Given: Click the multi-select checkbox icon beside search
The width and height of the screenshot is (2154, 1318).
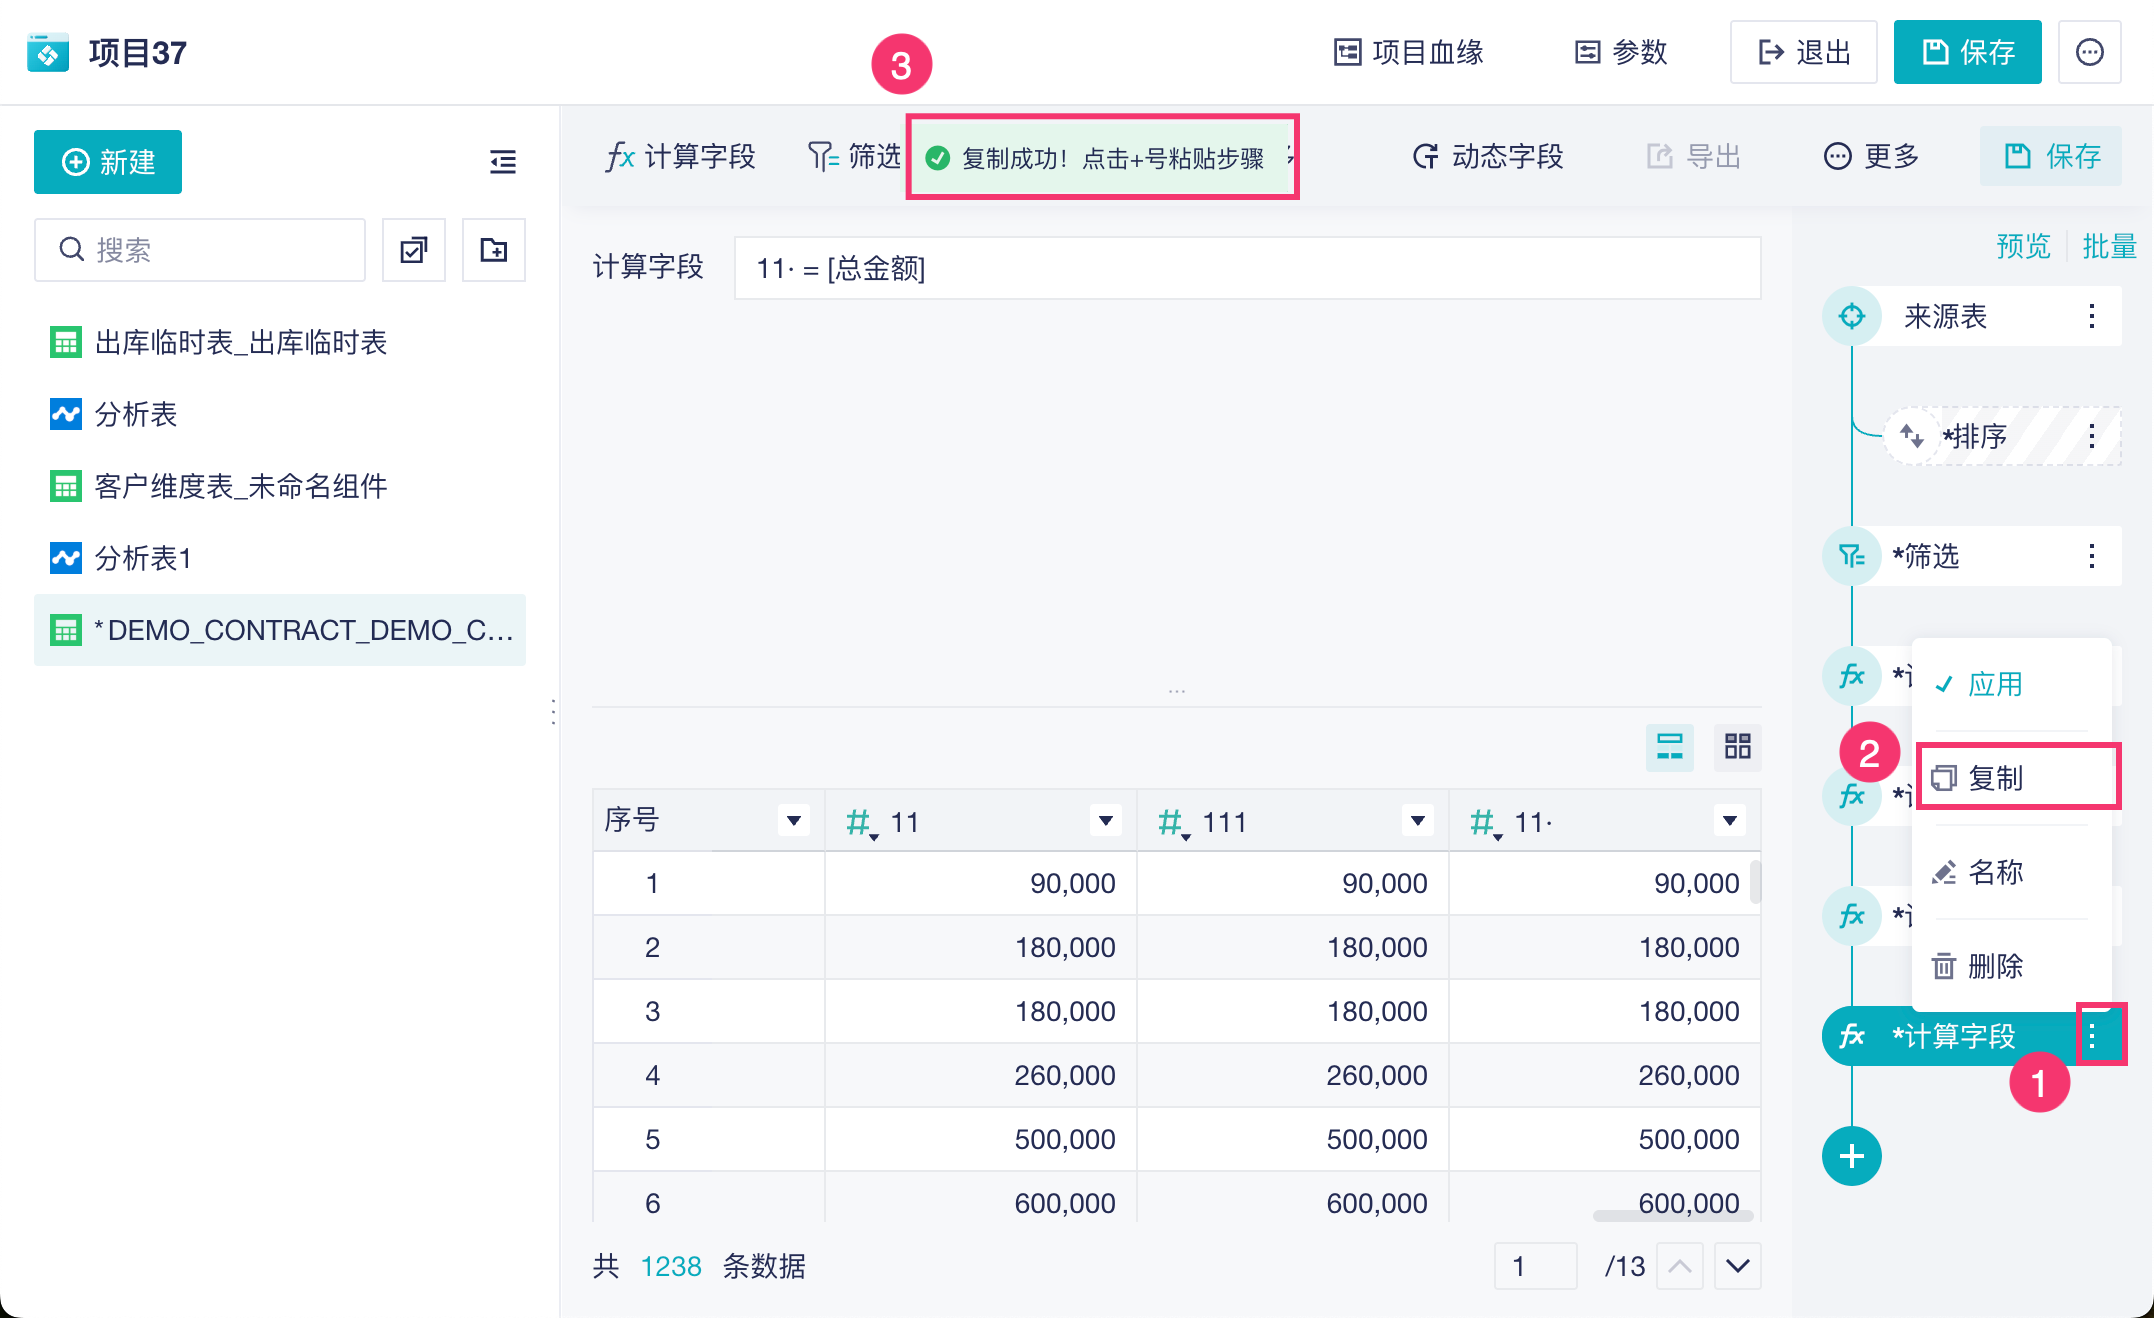Looking at the screenshot, I should [414, 250].
